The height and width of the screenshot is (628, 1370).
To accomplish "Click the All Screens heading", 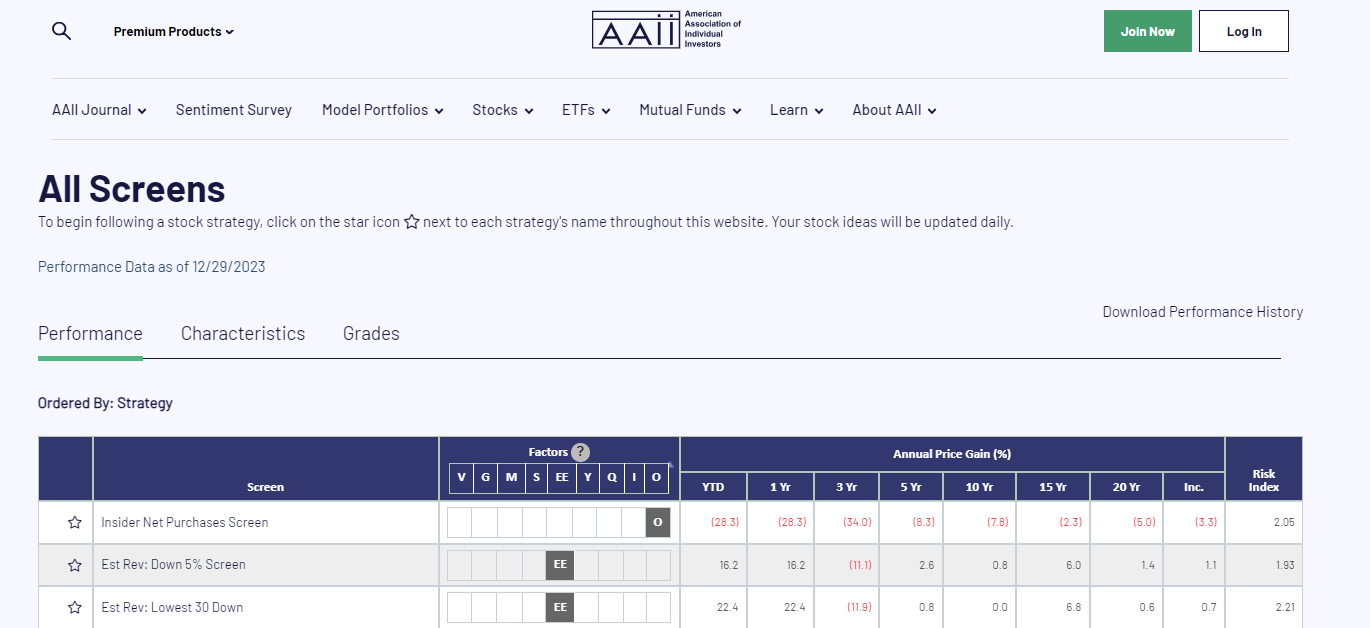I will tap(132, 189).
